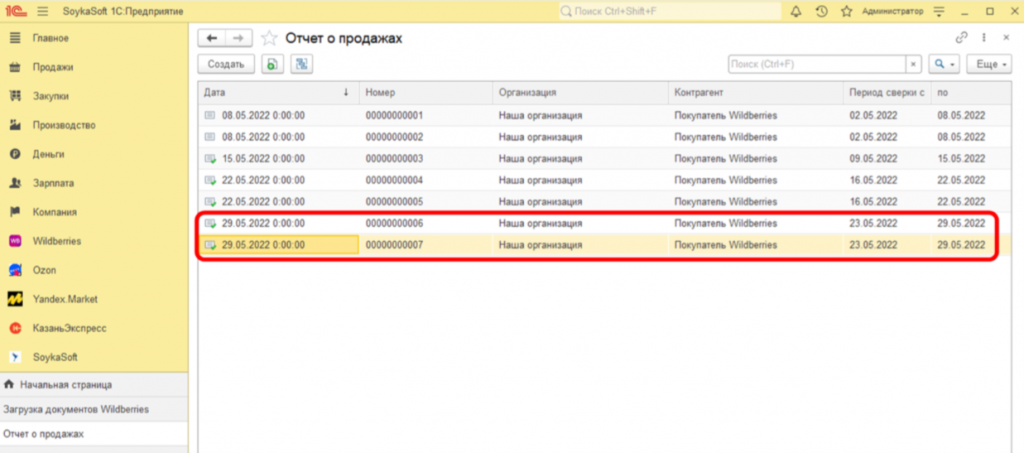This screenshot has width=1024, height=453.
Task: Copy link to this form icon
Action: (962, 37)
